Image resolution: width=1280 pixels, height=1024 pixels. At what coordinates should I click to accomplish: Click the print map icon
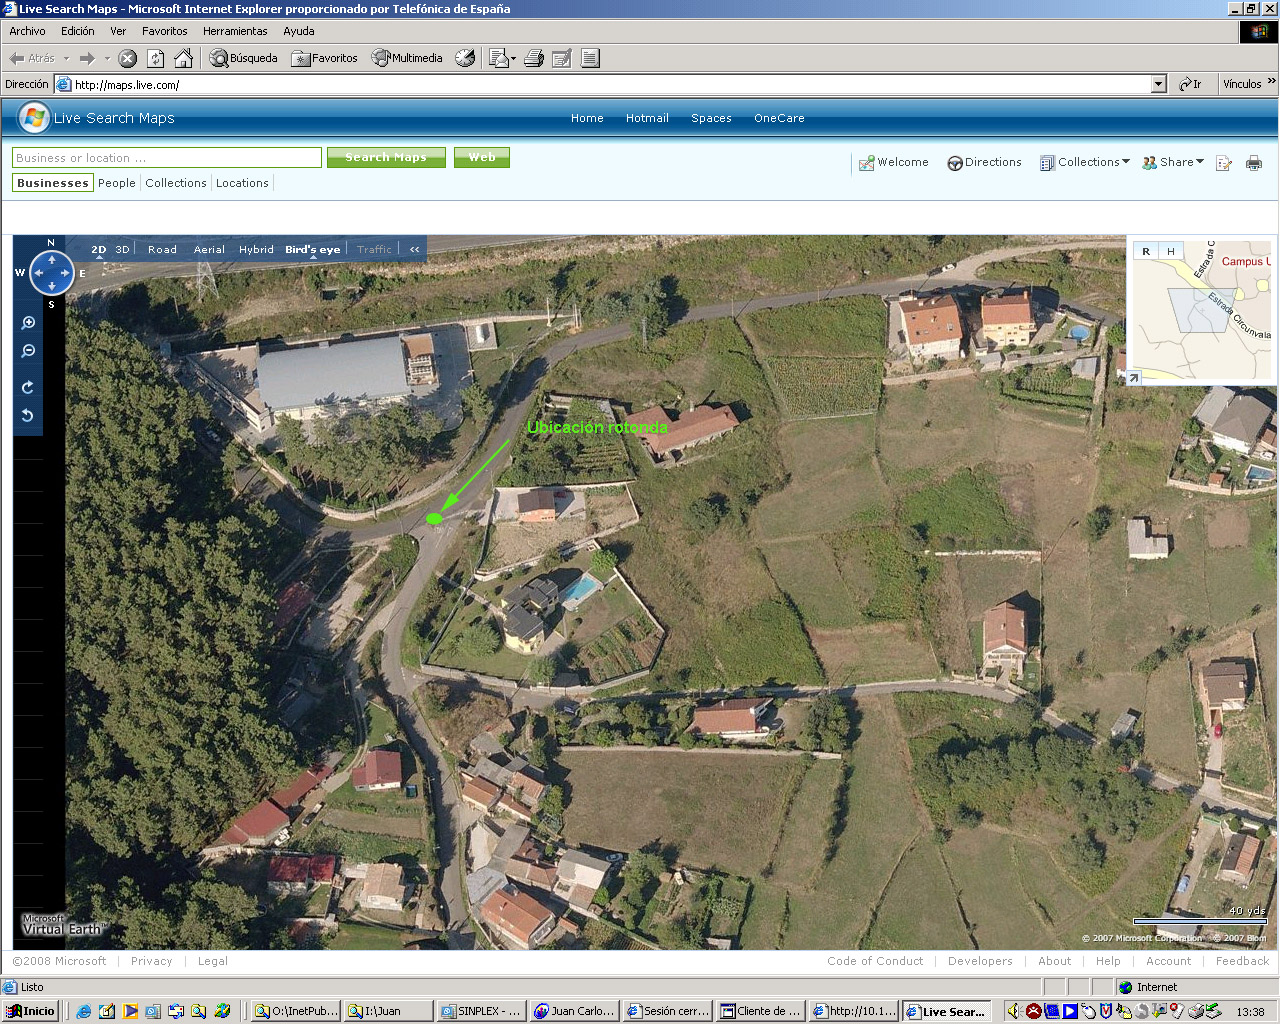coord(1254,163)
